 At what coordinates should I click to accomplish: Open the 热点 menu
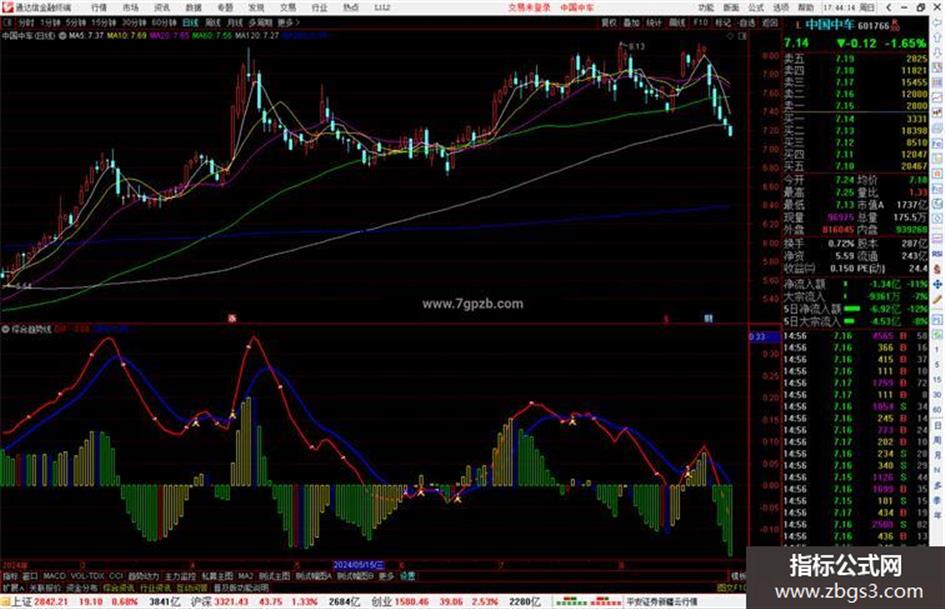click(351, 7)
